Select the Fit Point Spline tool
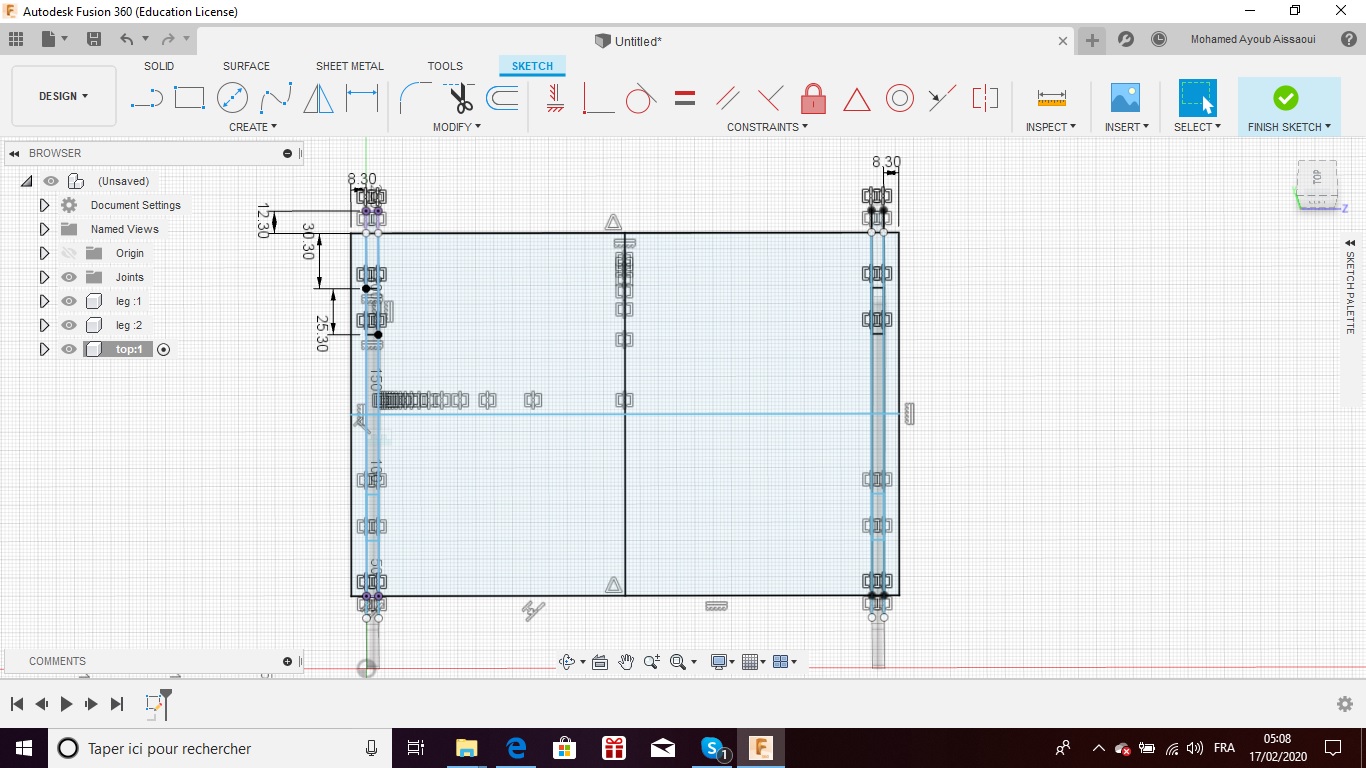This screenshot has height=768, width=1366. (276, 98)
